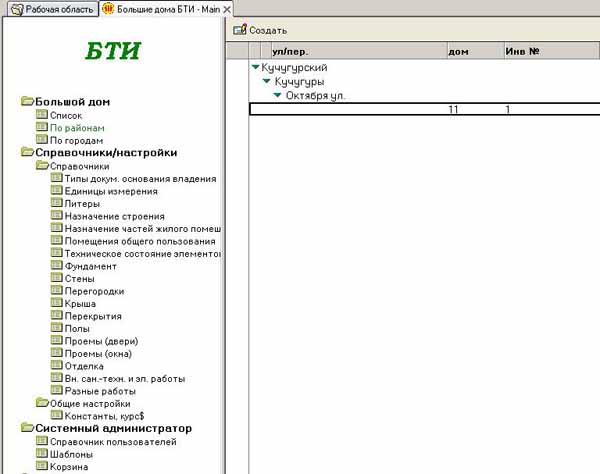Click the icon beside Типы докум. основания владения

point(57,178)
